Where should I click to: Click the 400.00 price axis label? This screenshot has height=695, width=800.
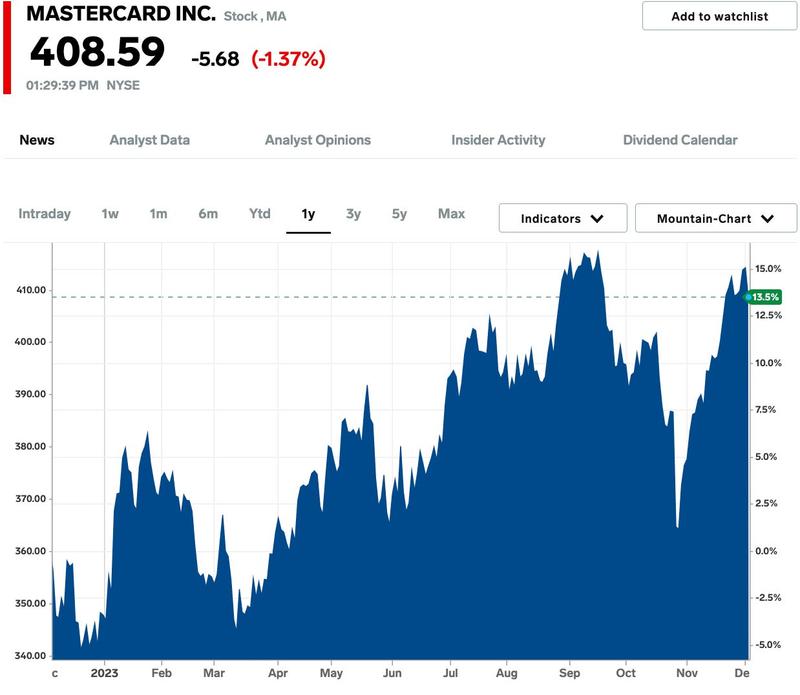[x=30, y=342]
